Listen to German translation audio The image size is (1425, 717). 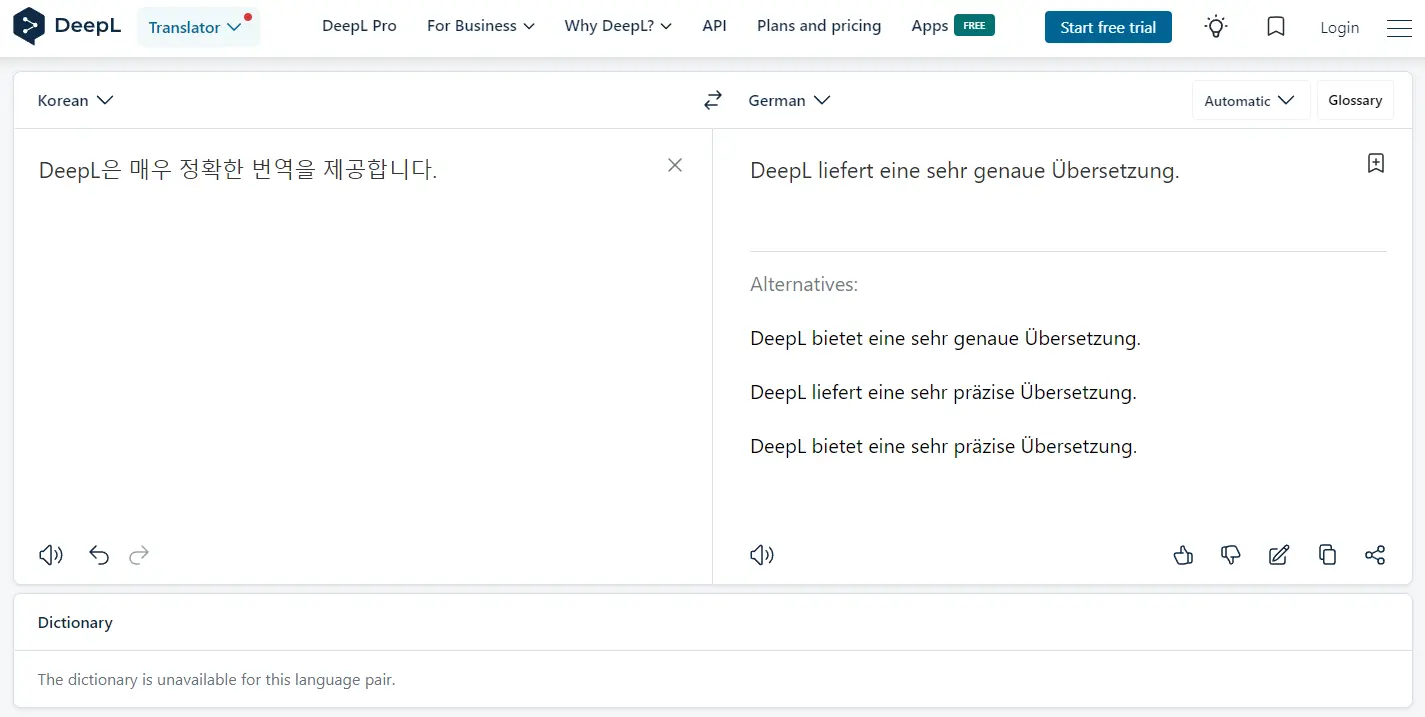[762, 555]
